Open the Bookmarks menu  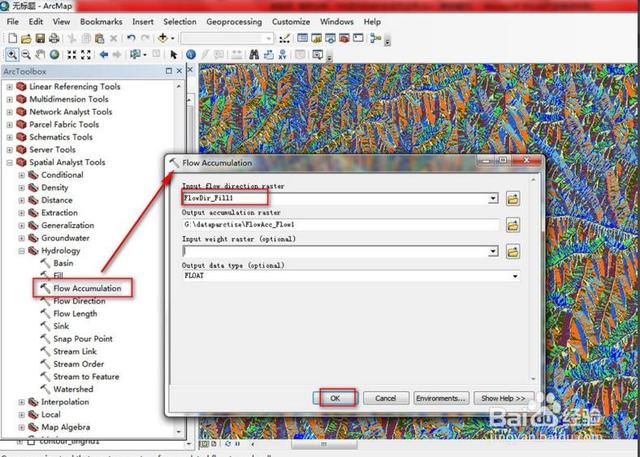pyautogui.click(x=101, y=22)
